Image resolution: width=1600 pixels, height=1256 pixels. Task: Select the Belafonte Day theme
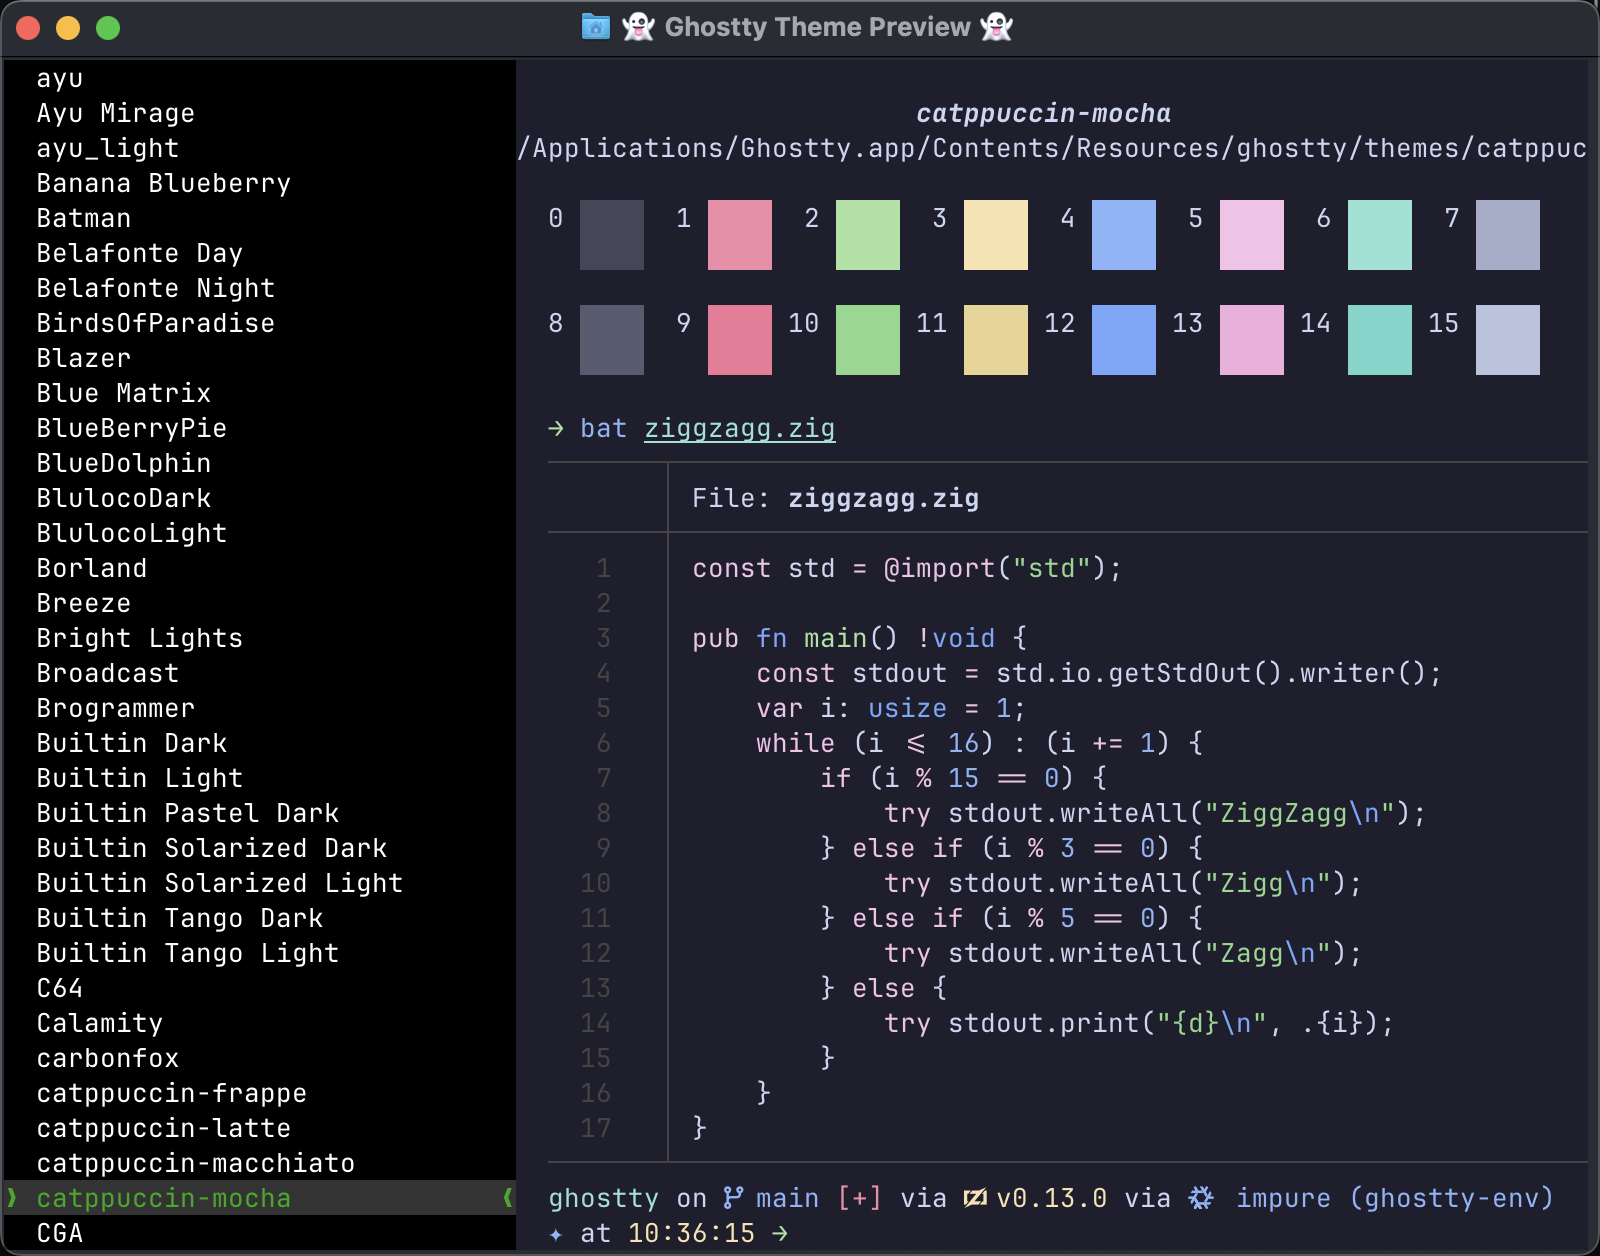(x=140, y=253)
